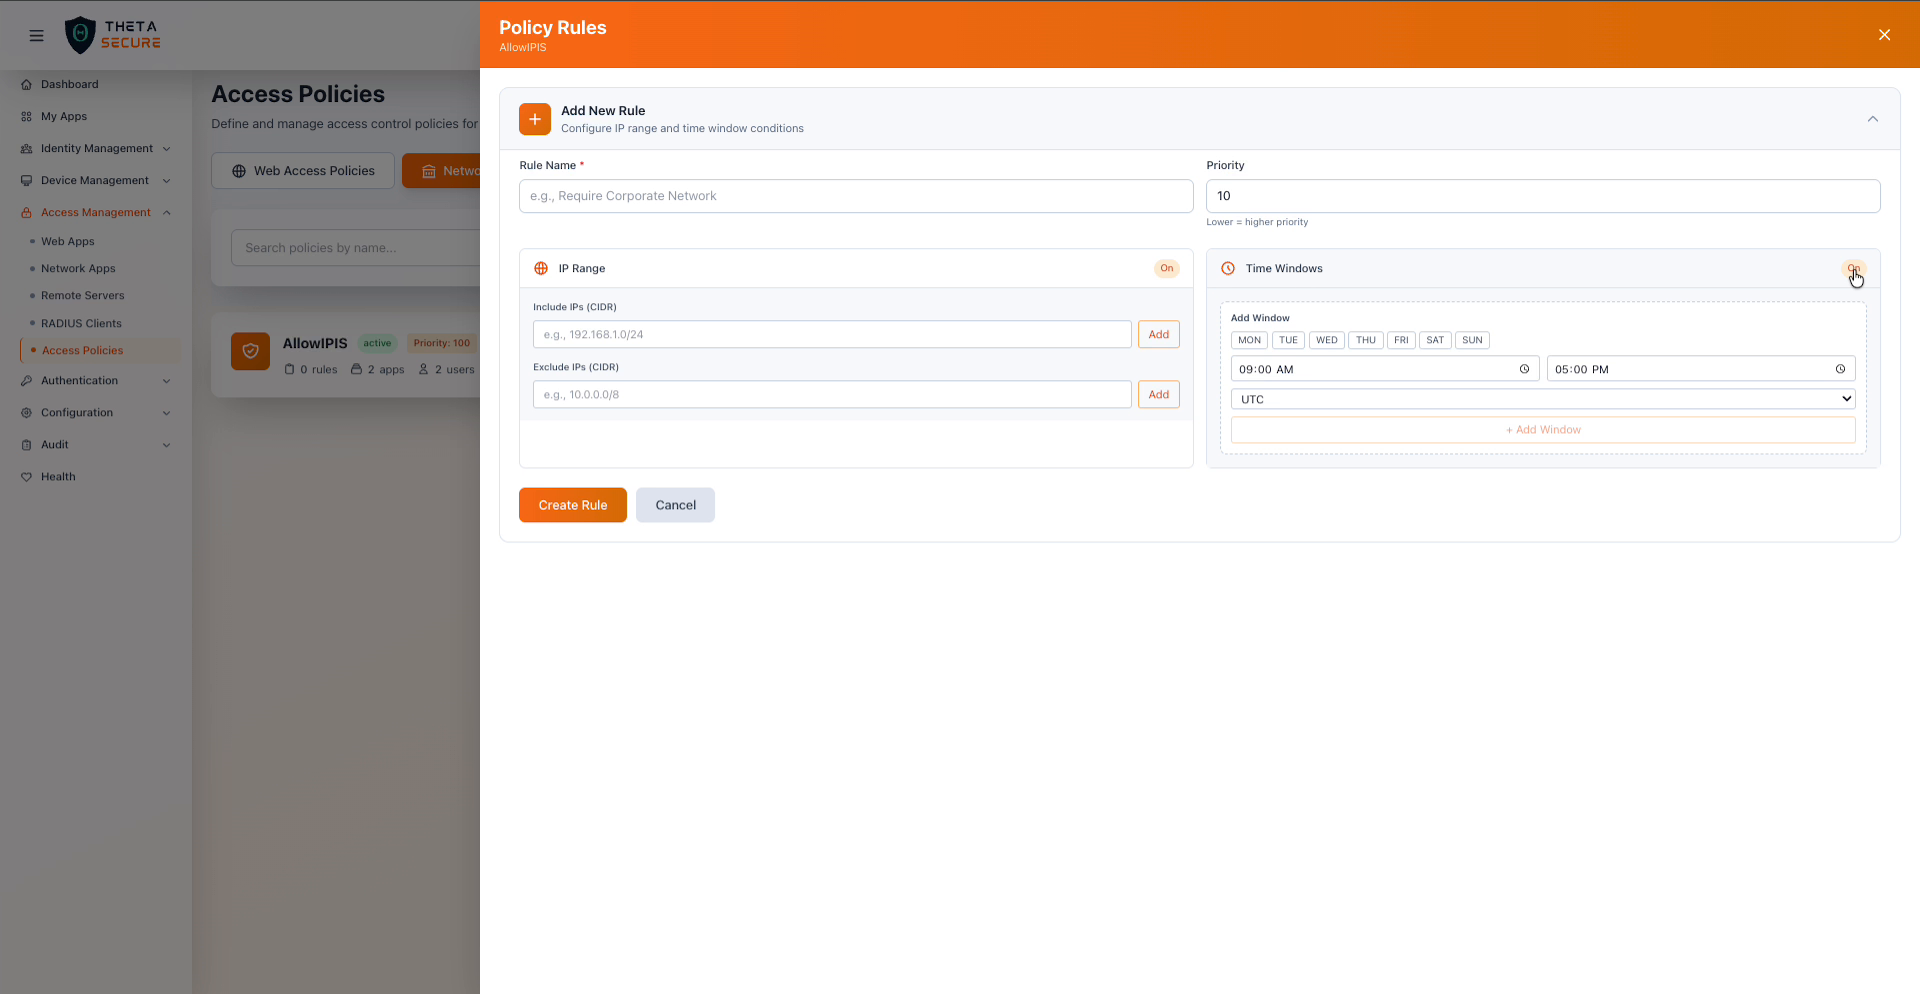The width and height of the screenshot is (1920, 994).
Task: Open the hamburger navigation menu
Action: point(36,35)
